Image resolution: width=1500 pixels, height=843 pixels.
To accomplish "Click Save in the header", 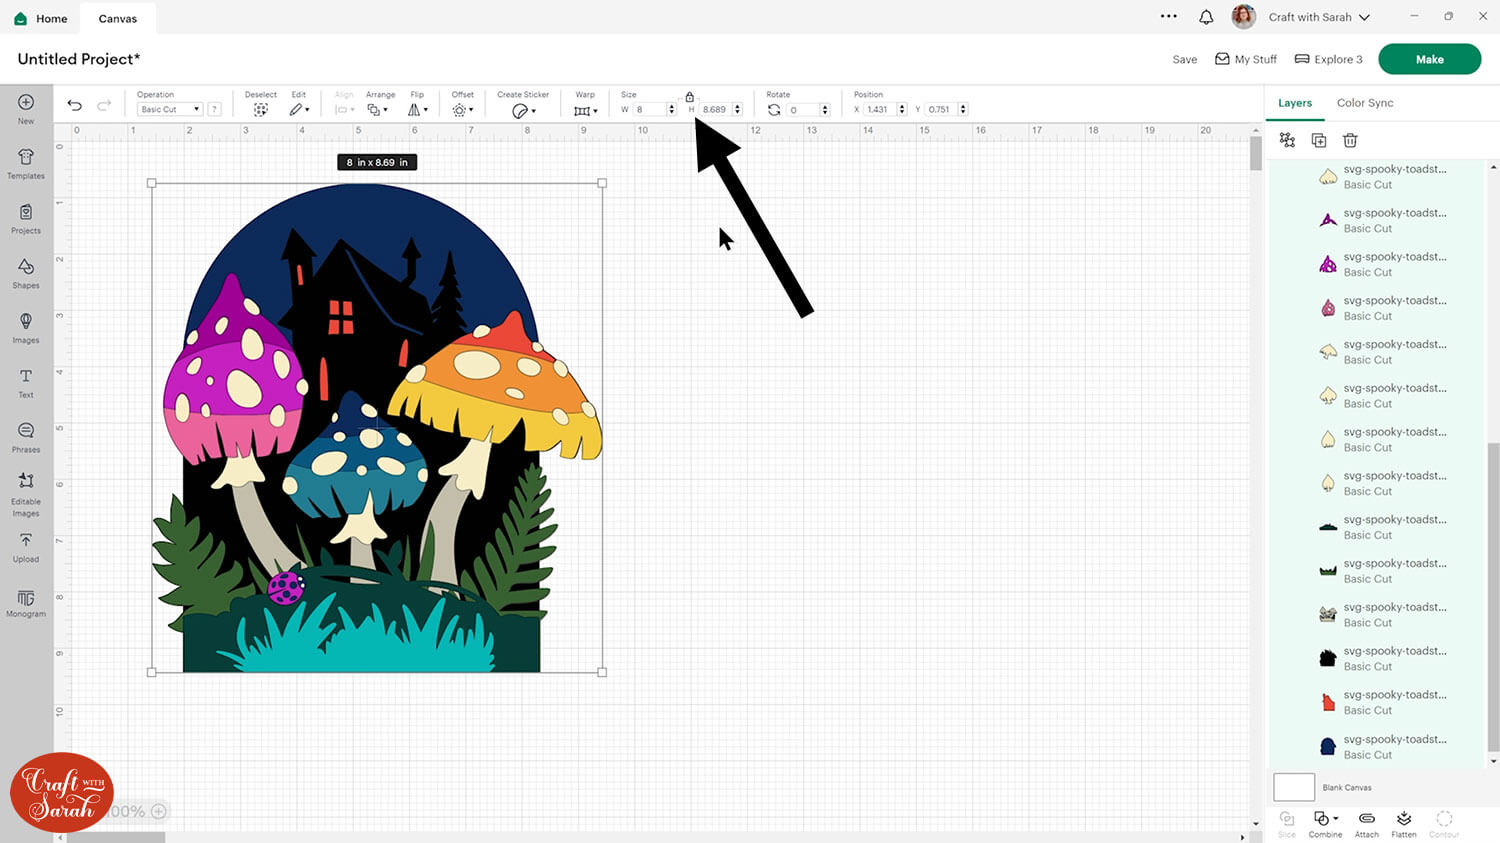I will pyautogui.click(x=1184, y=59).
